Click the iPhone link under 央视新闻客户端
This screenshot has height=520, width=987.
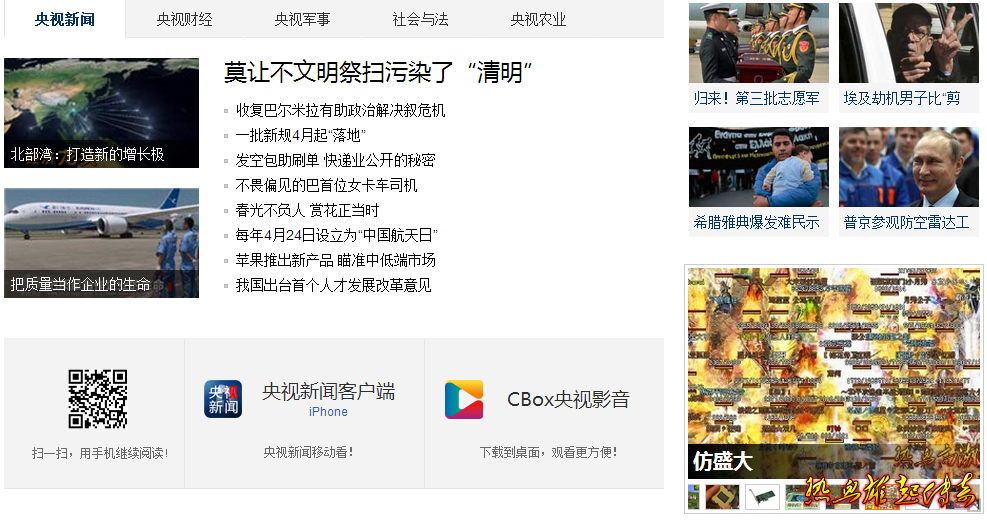pyautogui.click(x=328, y=412)
